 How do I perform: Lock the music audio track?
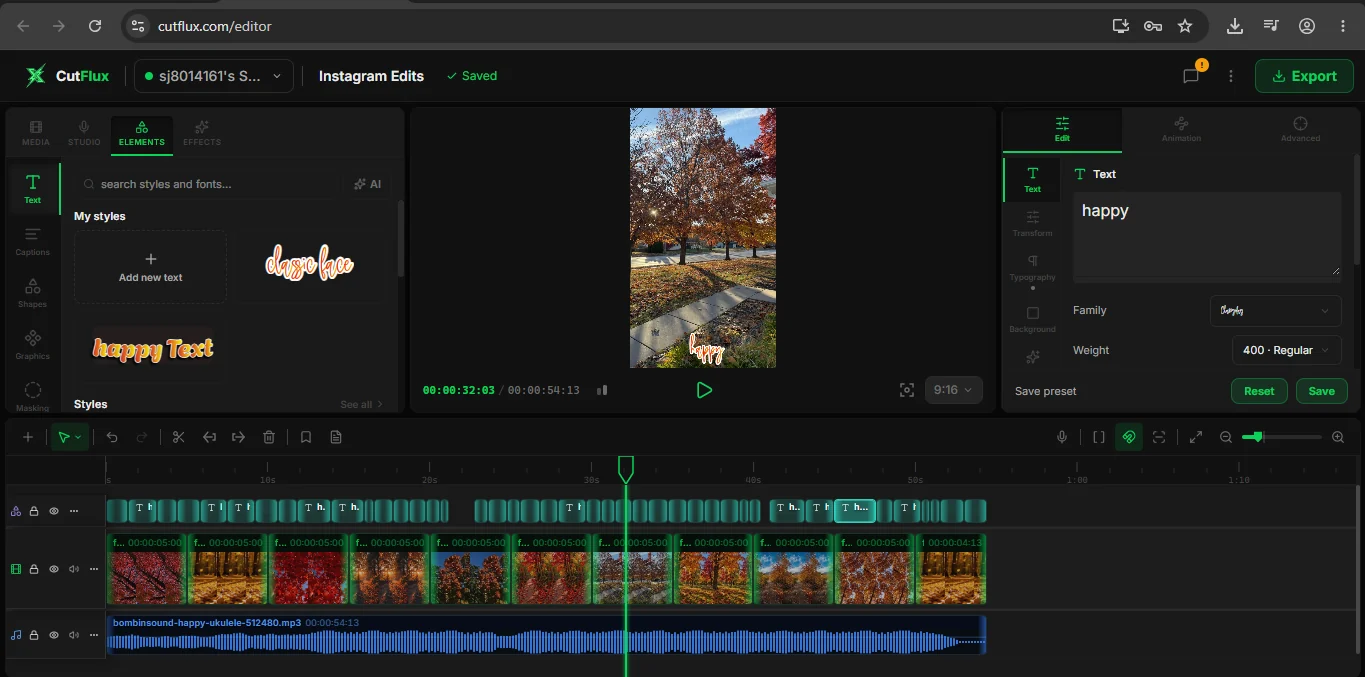click(34, 635)
